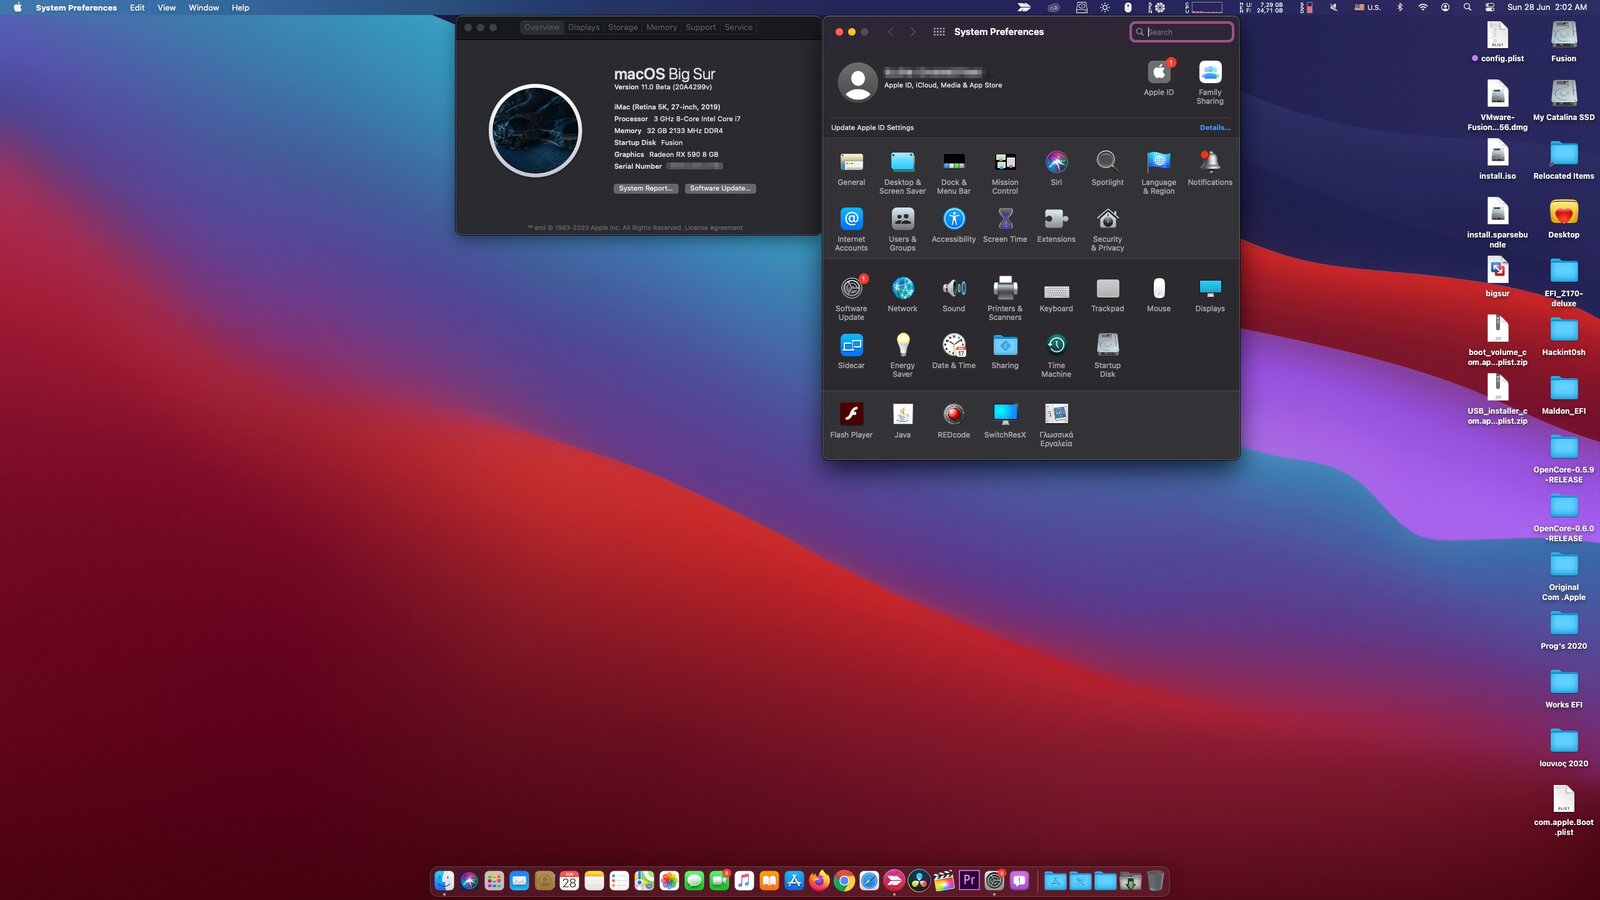Select config.plist file on desktop
1600x900 pixels.
tap(1497, 42)
